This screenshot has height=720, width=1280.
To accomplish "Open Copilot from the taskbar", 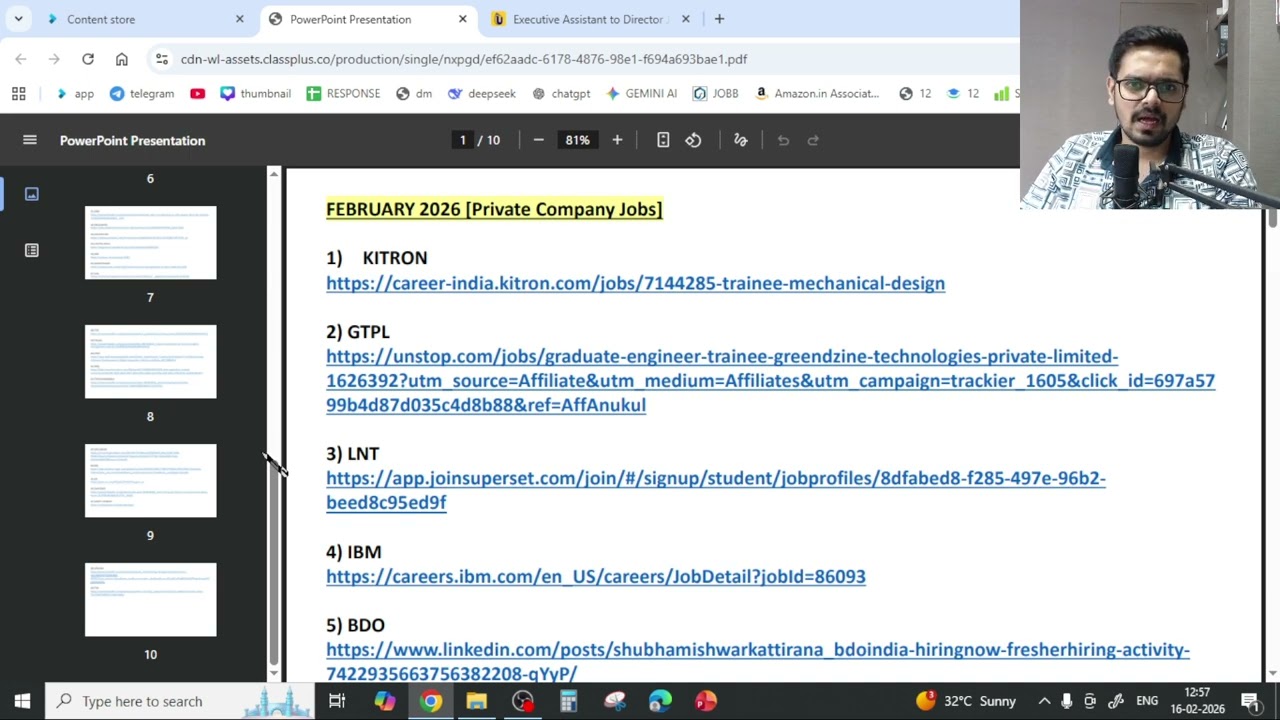I will pyautogui.click(x=385, y=701).
